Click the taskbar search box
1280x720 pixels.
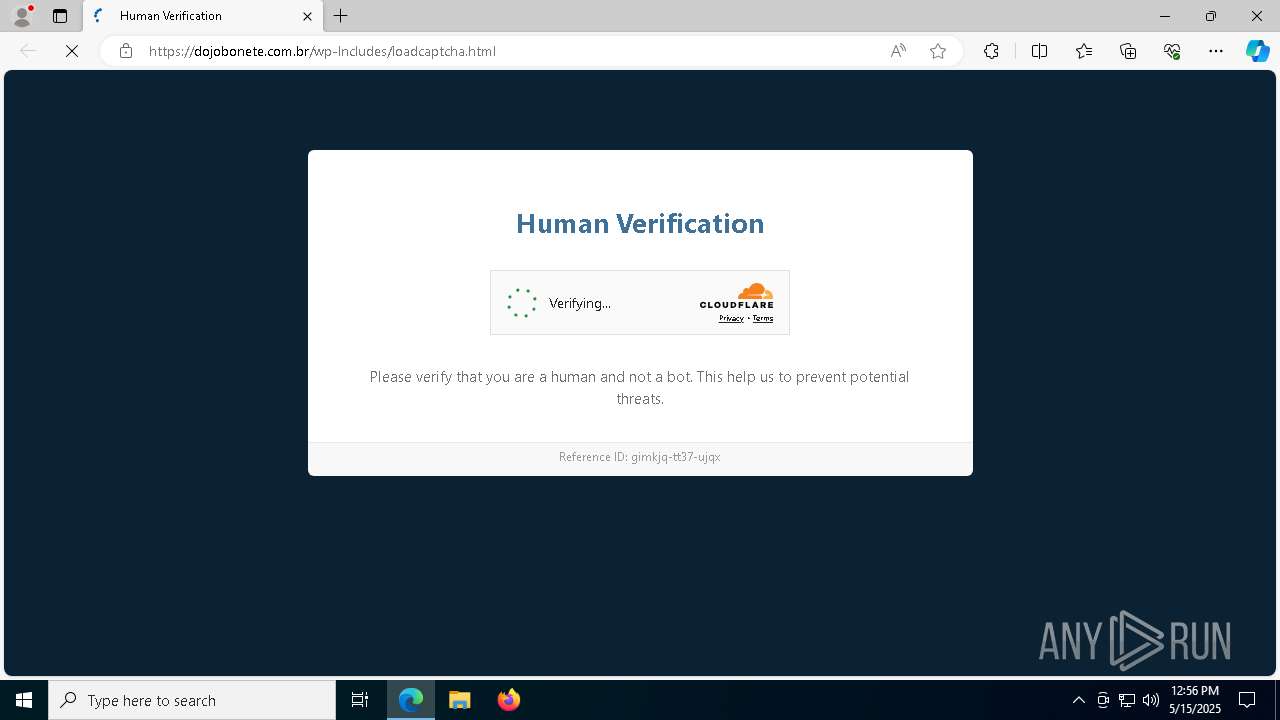coord(192,700)
